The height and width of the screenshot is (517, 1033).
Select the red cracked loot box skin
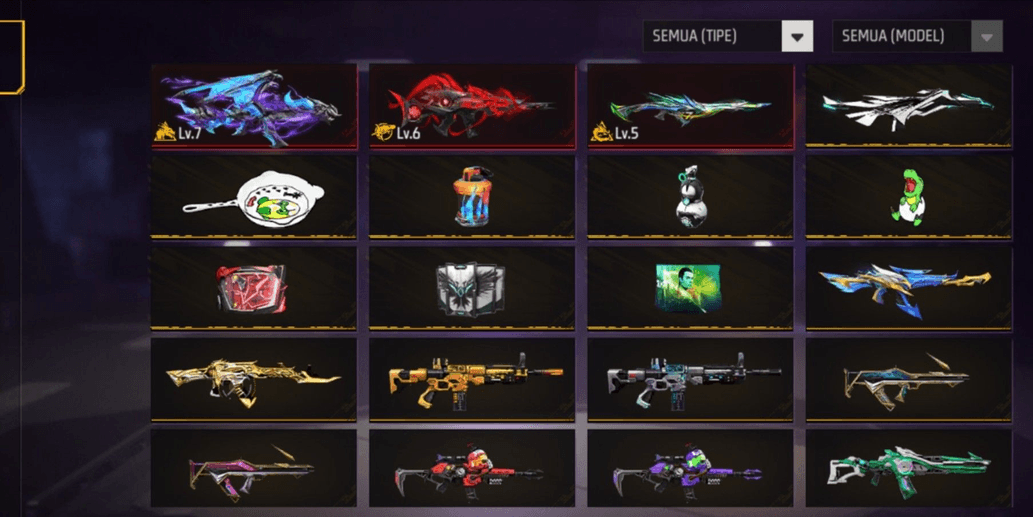coord(254,288)
